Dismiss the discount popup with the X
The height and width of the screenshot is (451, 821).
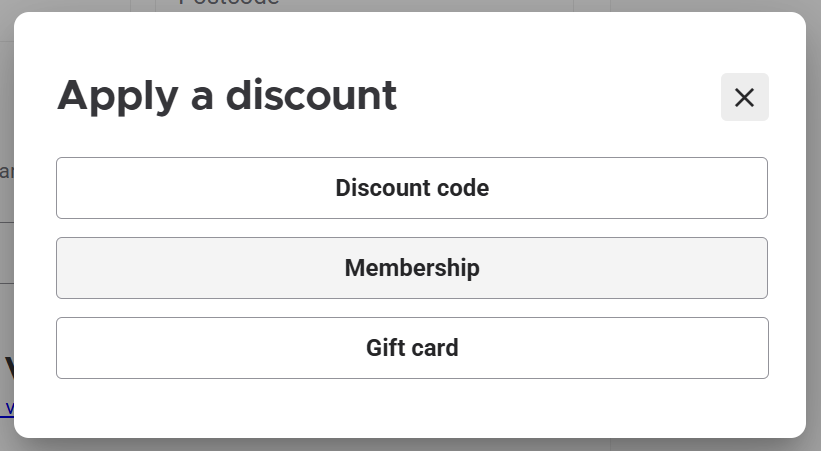pos(744,97)
